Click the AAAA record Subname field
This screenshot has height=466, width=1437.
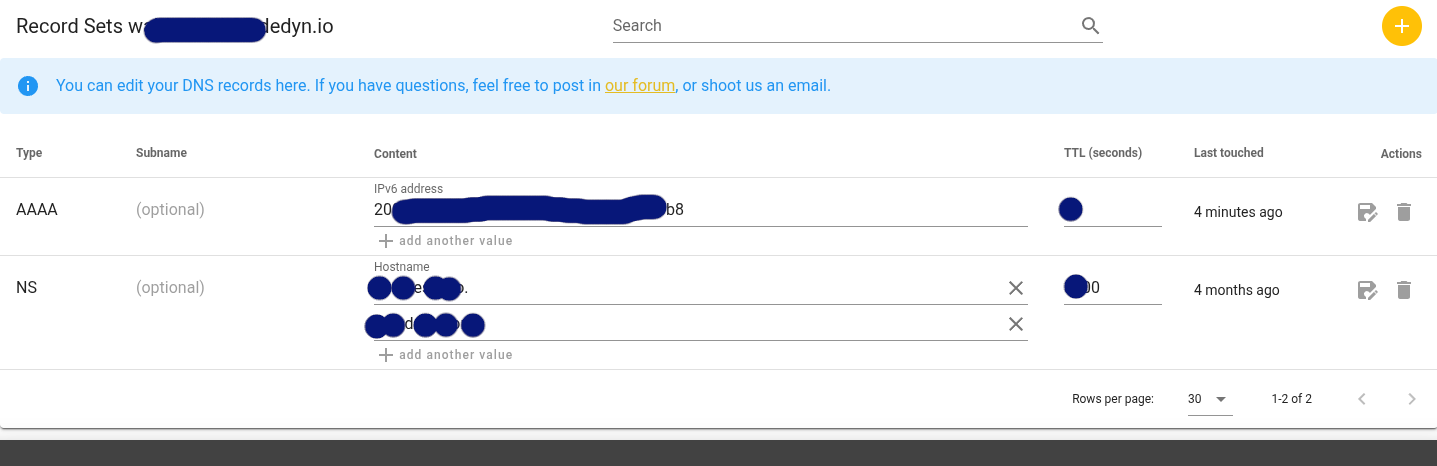coord(240,210)
